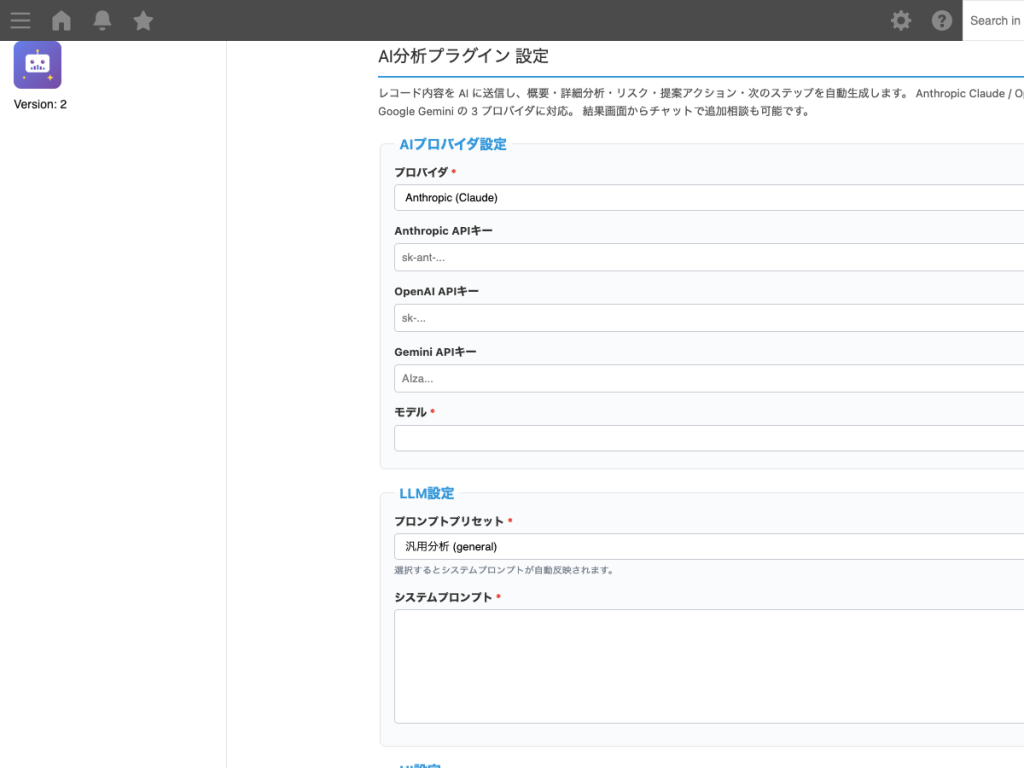This screenshot has width=1024, height=768.
Task: Click the purple AI plugin robot icon
Action: click(x=37, y=64)
